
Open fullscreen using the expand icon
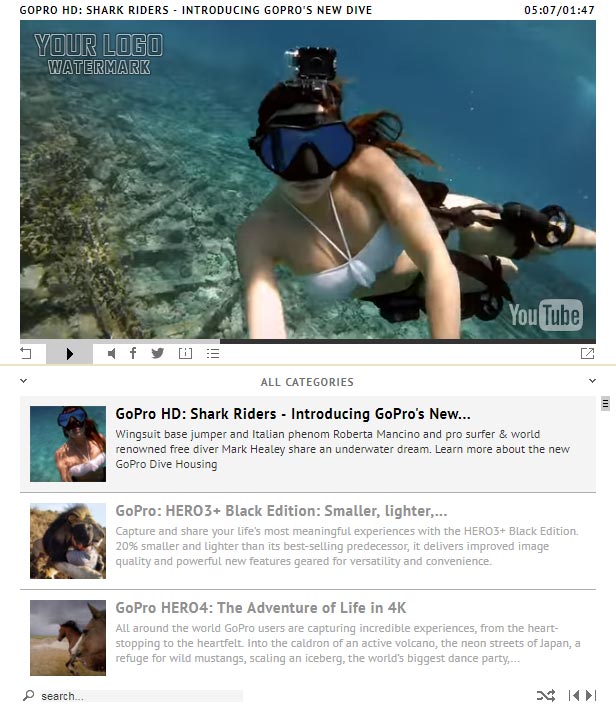pos(587,353)
